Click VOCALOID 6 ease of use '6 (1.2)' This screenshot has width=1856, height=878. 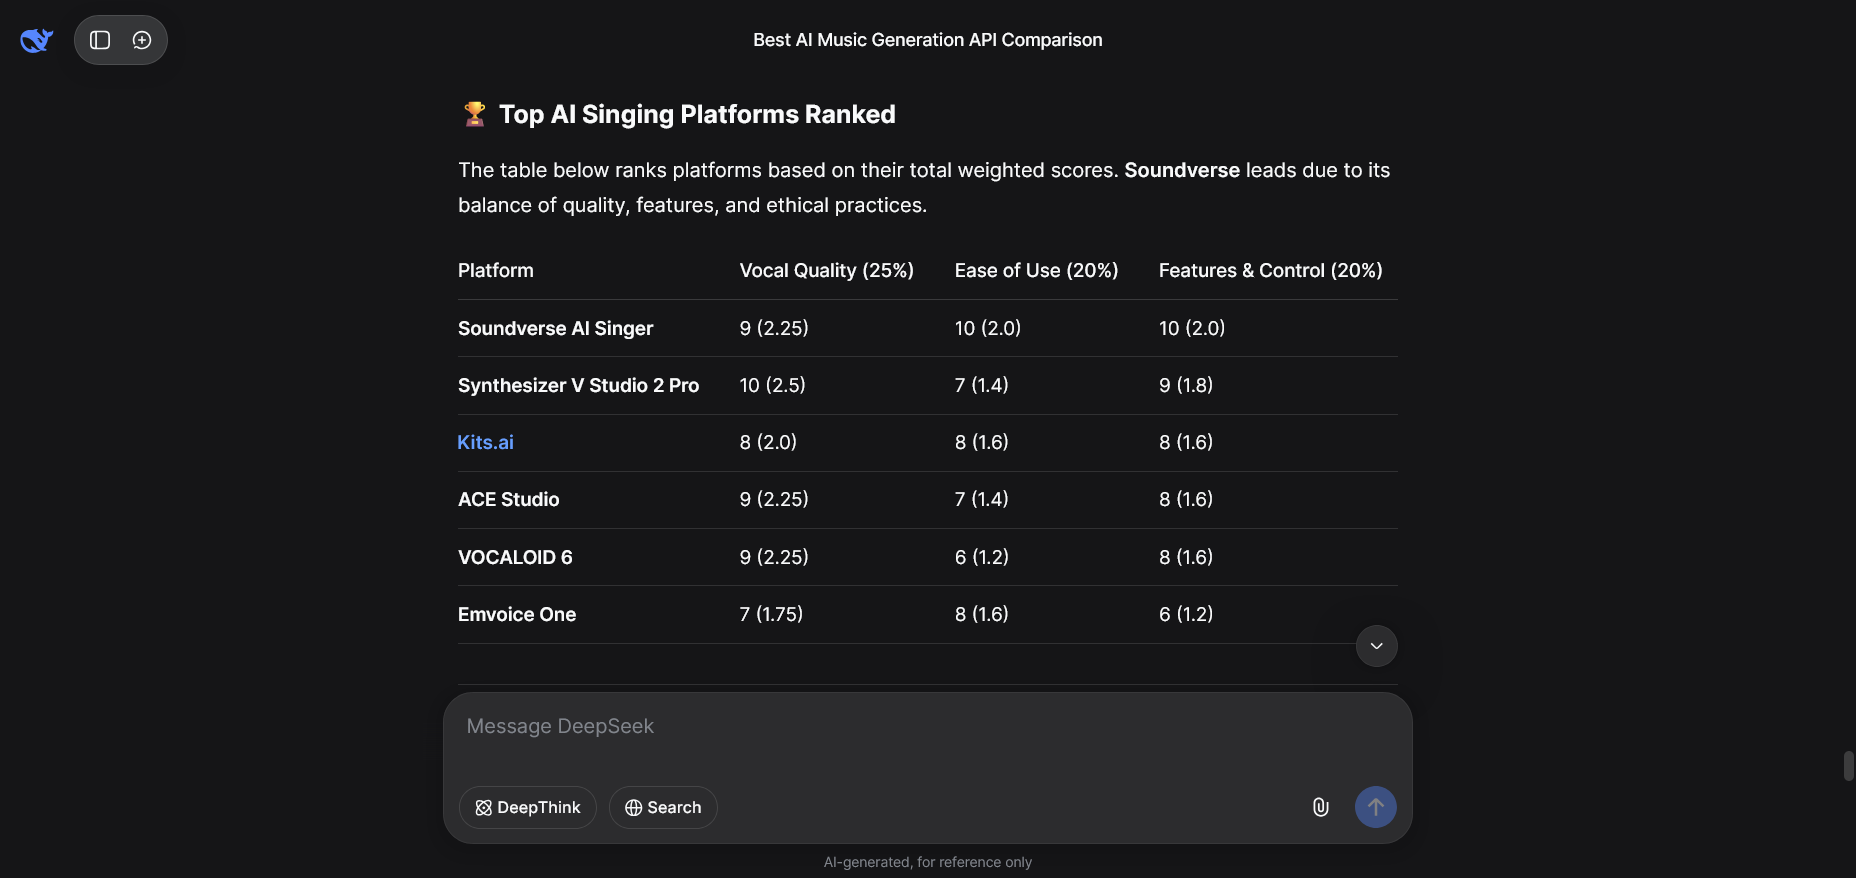point(982,557)
